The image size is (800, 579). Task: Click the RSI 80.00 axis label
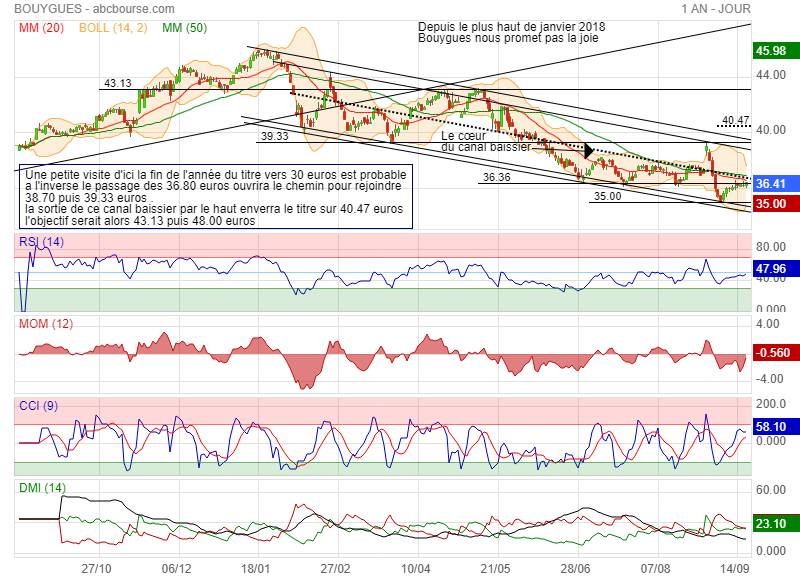pyautogui.click(x=771, y=247)
